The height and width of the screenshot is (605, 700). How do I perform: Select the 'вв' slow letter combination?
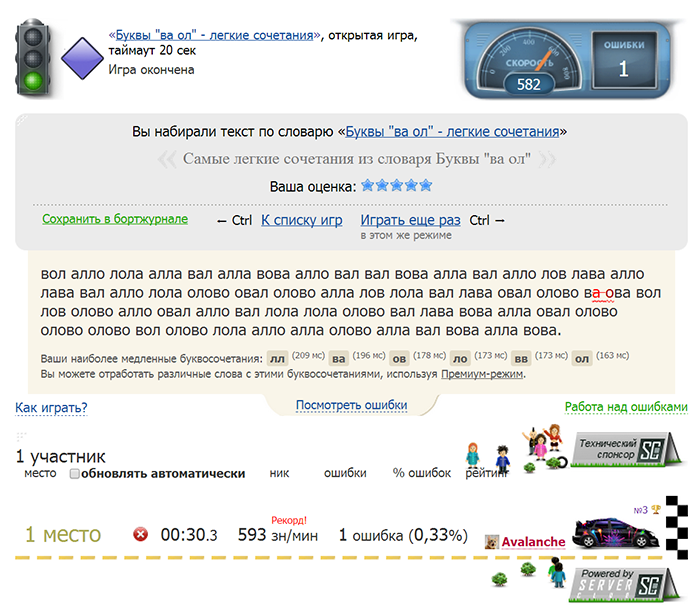click(x=521, y=359)
